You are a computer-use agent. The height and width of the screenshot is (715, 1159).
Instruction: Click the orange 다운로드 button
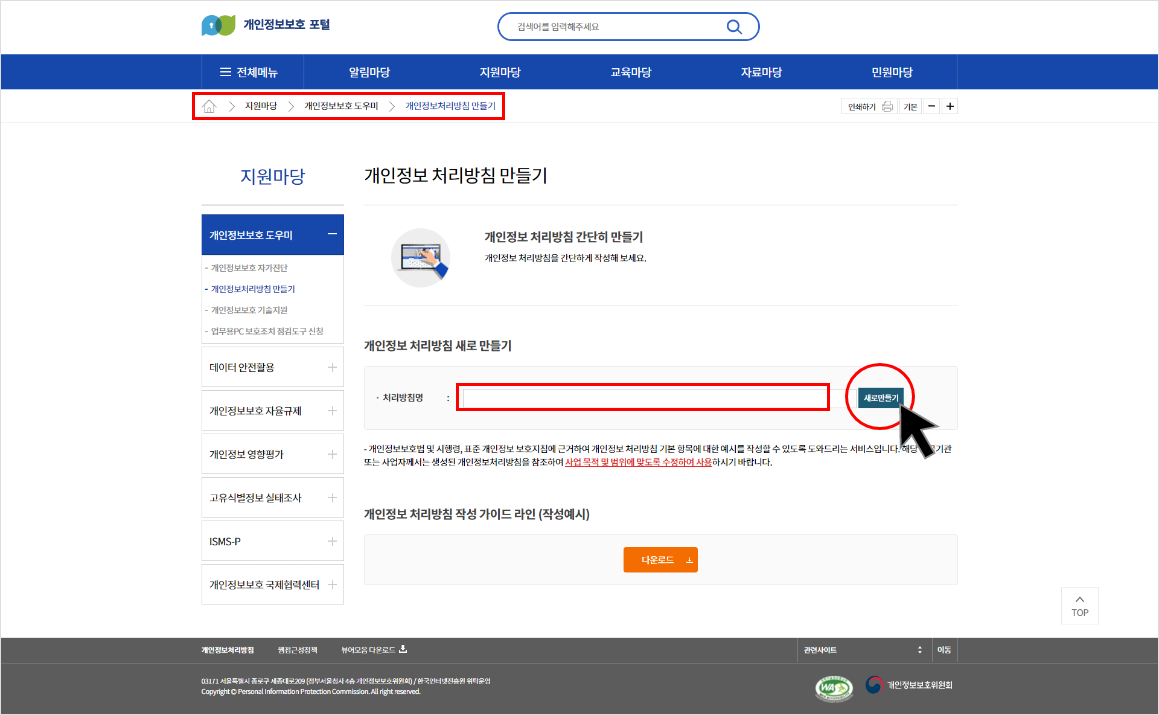tap(660, 560)
